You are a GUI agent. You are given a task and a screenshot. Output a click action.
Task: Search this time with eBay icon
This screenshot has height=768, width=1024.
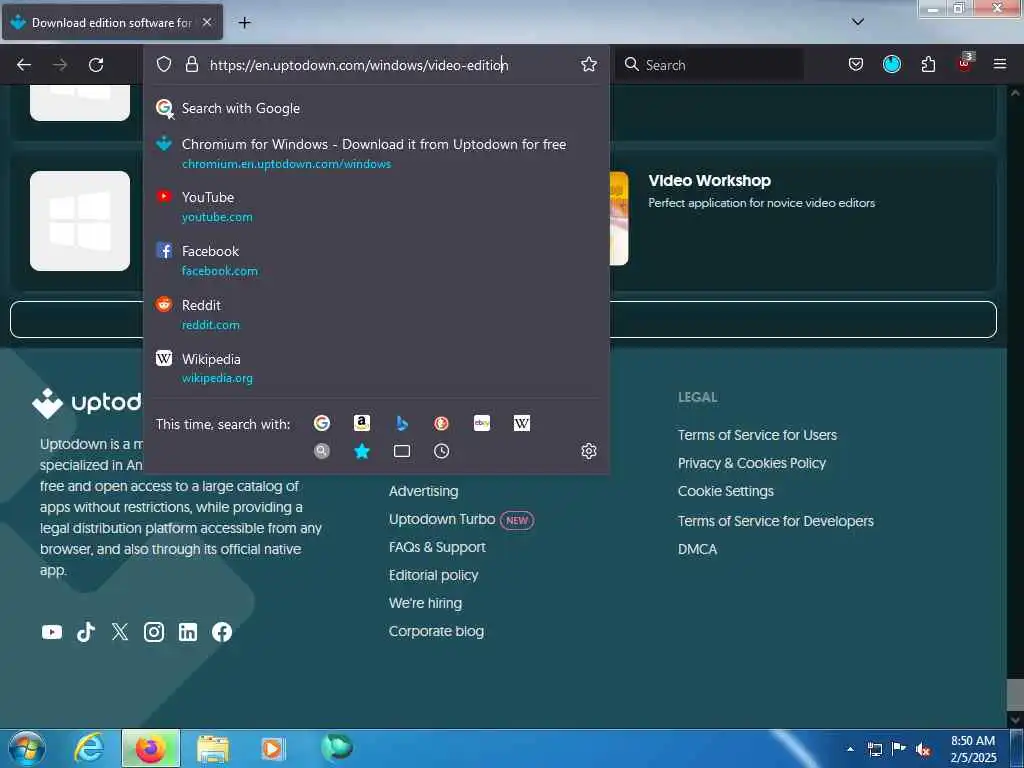pyautogui.click(x=482, y=423)
